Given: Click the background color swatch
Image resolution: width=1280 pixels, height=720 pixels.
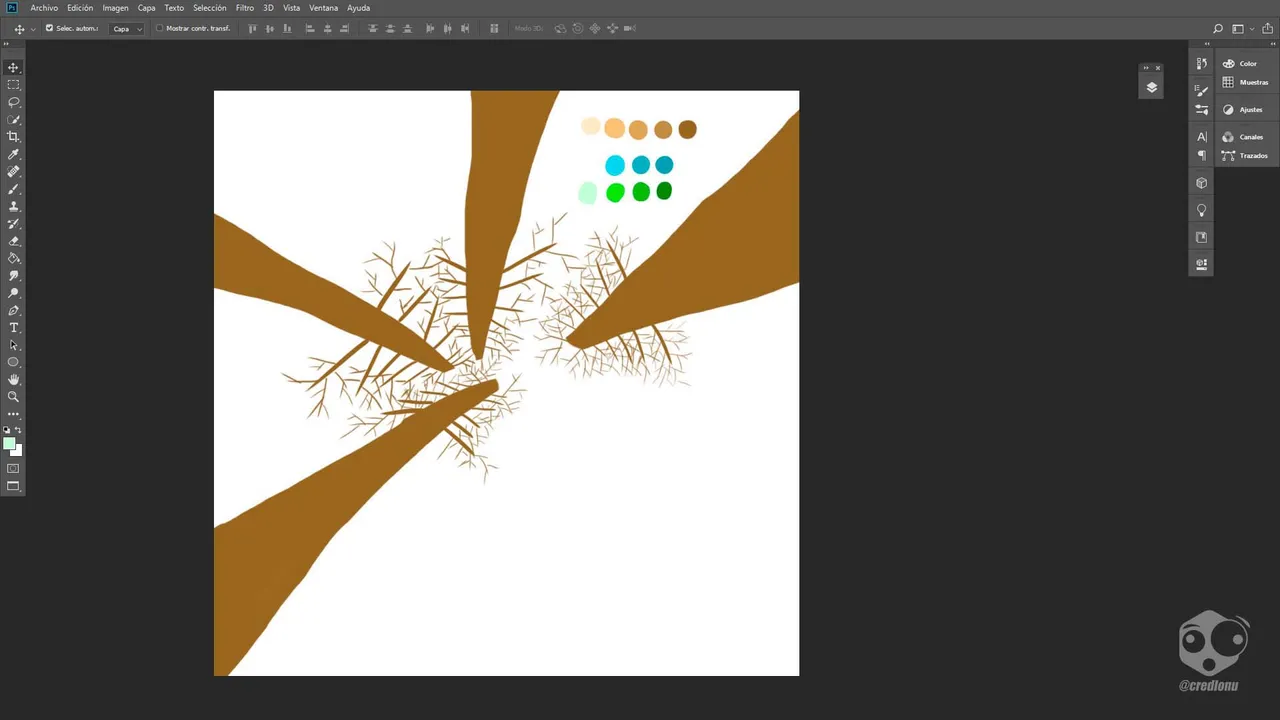Looking at the screenshot, I should [18, 452].
